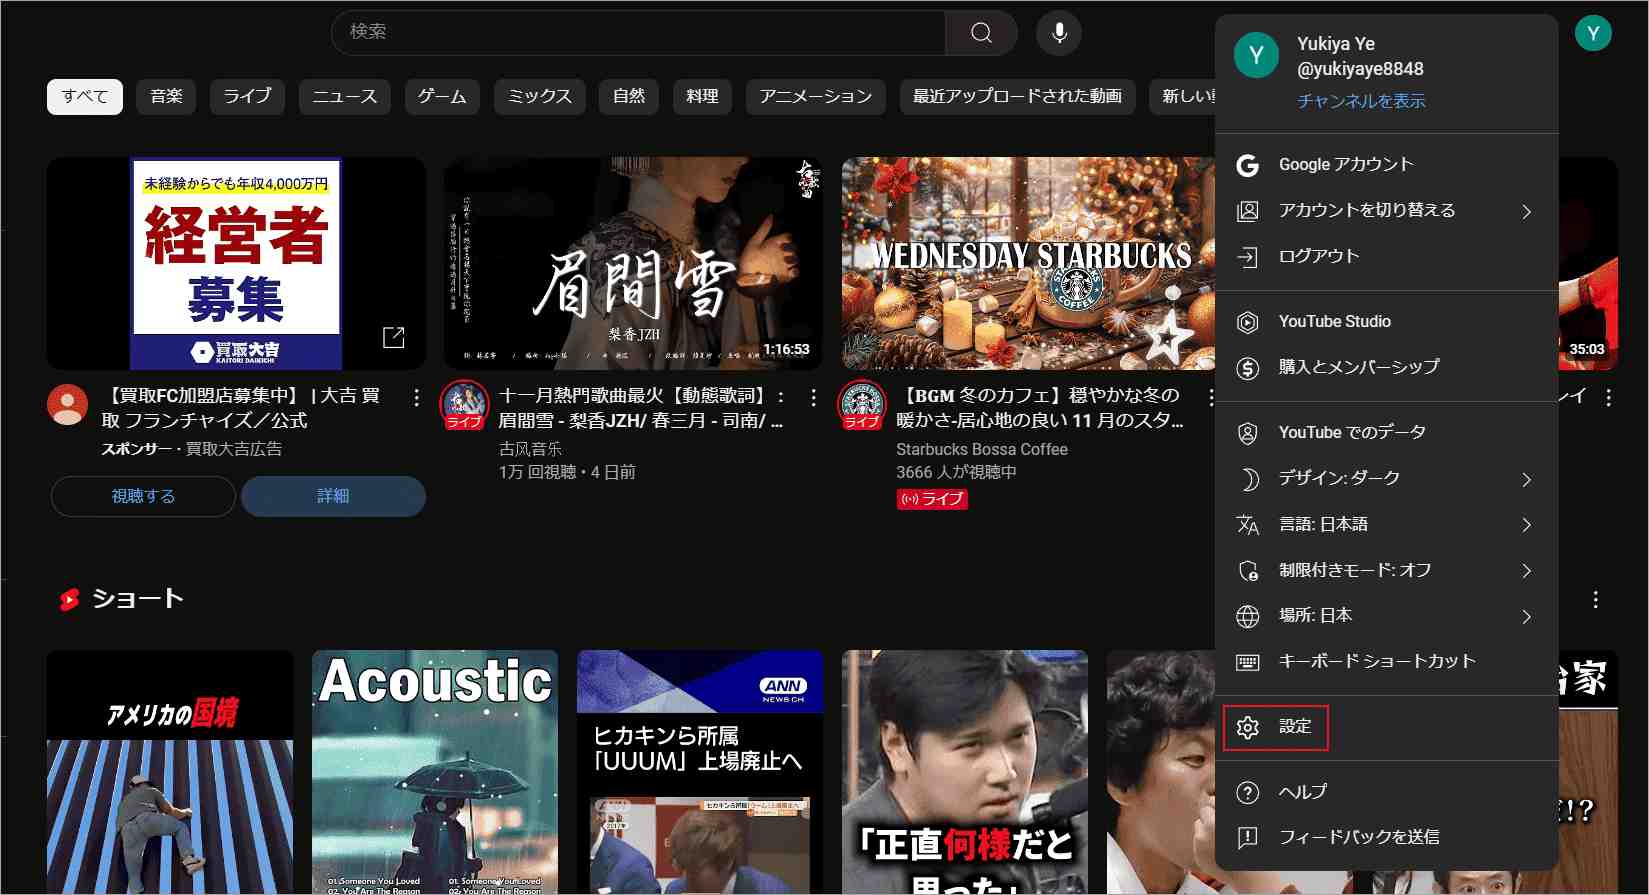Select the ミックス filter chip
The width and height of the screenshot is (1649, 895).
click(x=539, y=97)
